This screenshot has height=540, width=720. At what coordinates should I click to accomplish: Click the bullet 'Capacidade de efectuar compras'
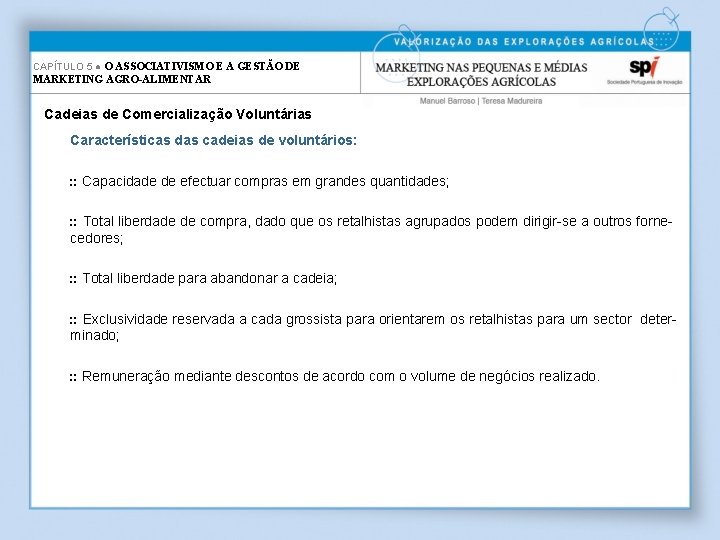tap(259, 182)
